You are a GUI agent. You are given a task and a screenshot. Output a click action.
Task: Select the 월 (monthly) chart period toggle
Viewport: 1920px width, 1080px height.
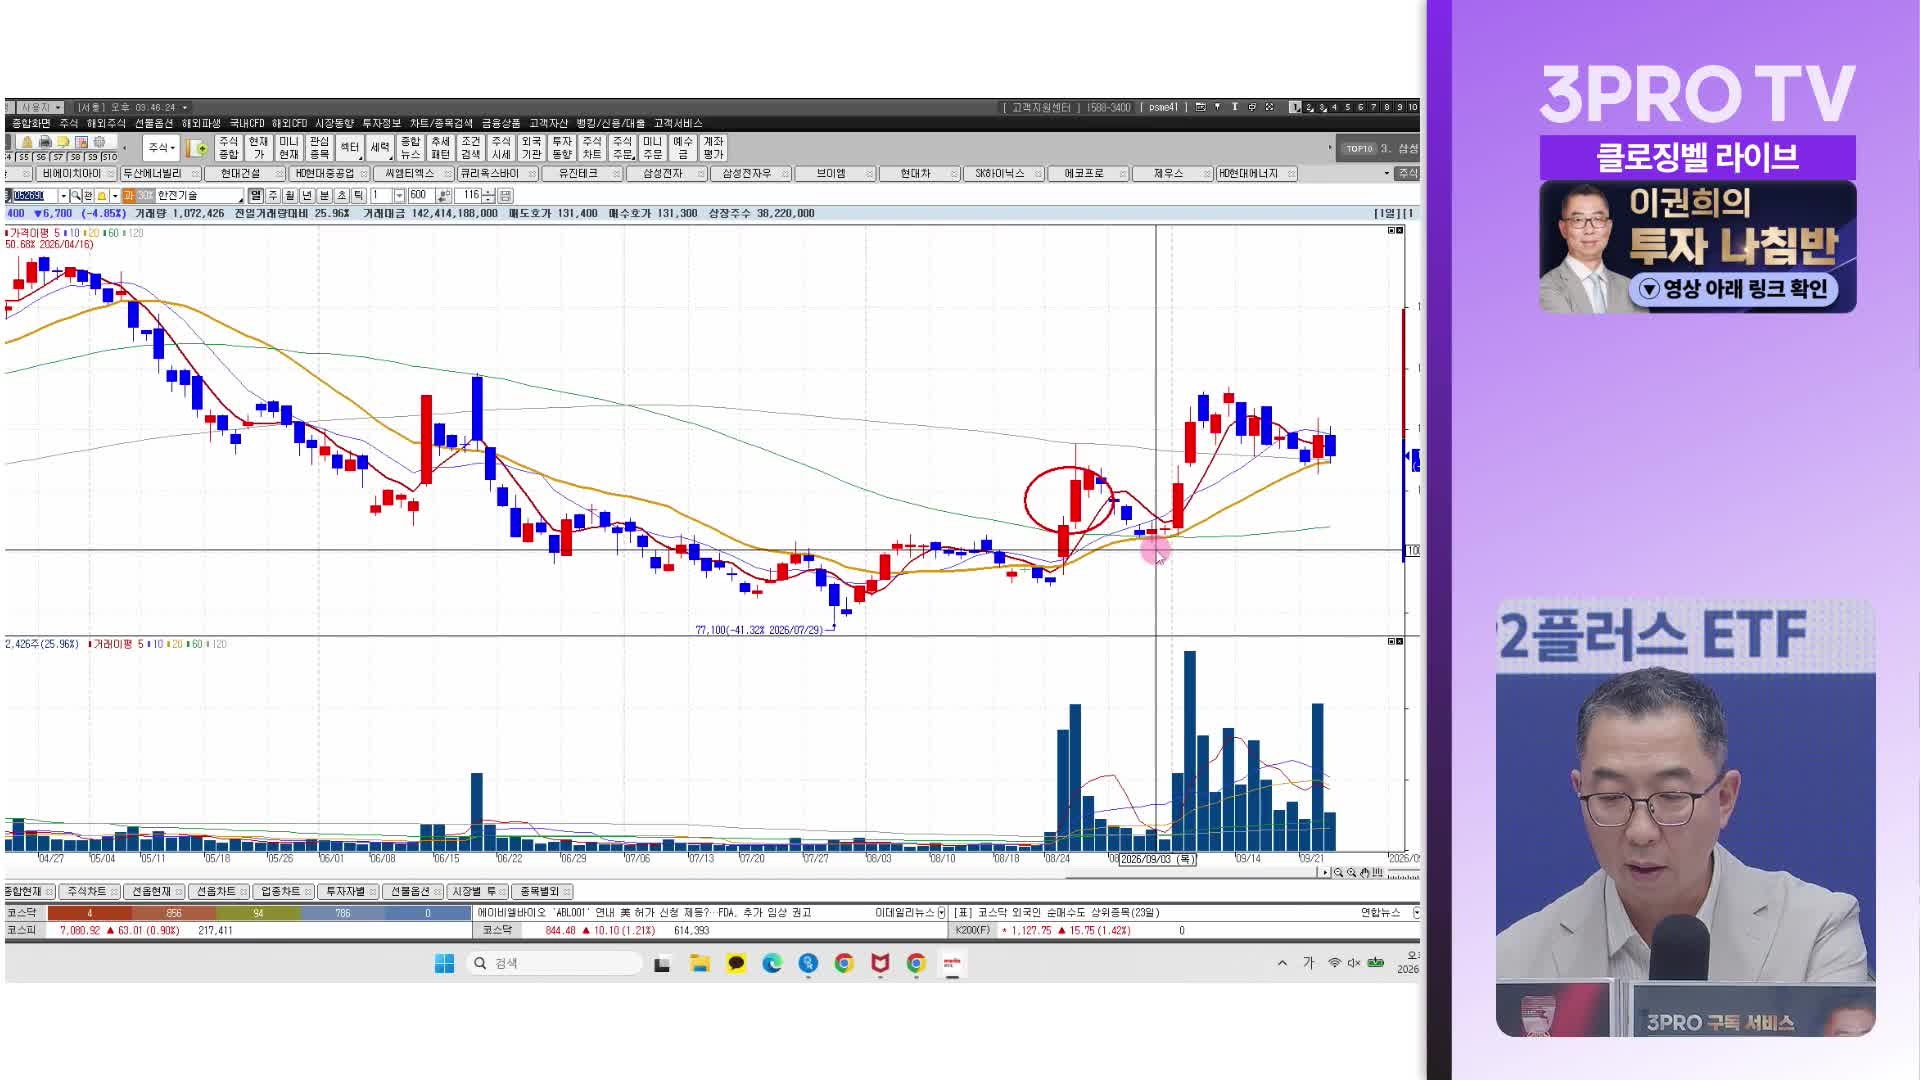coord(290,196)
